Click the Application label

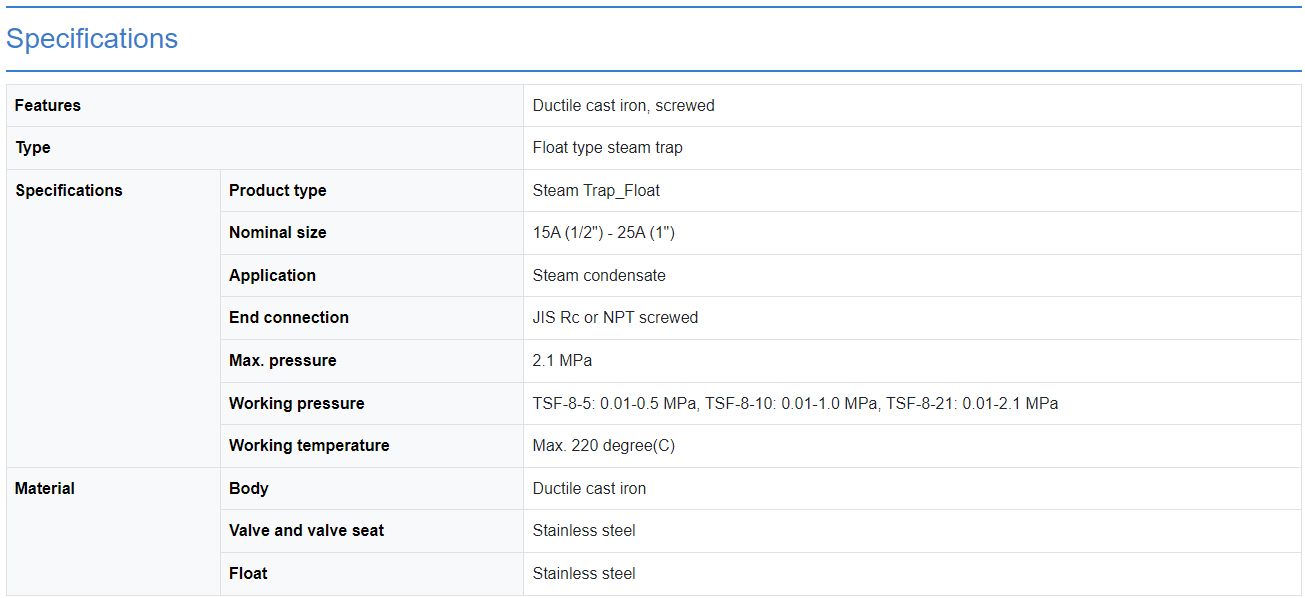272,275
